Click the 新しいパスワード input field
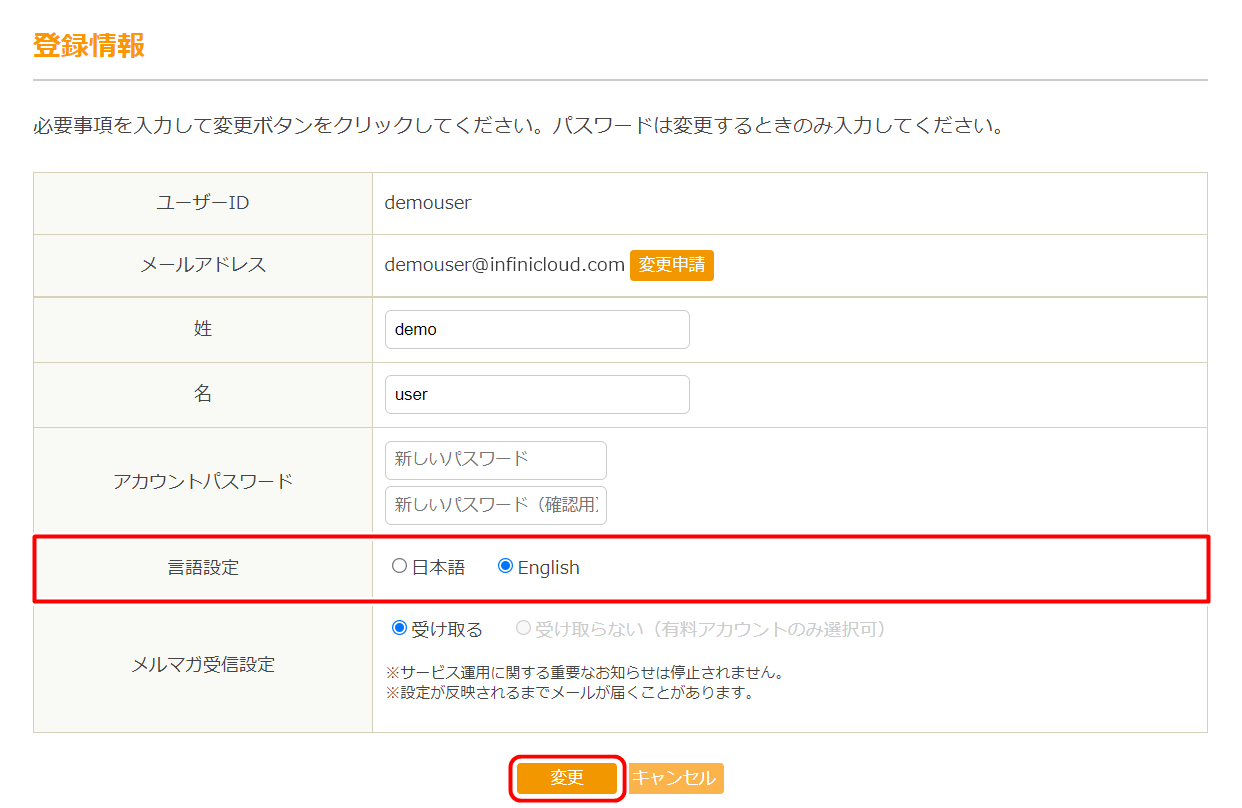Screen dimensions: 1242x808 (x=495, y=460)
